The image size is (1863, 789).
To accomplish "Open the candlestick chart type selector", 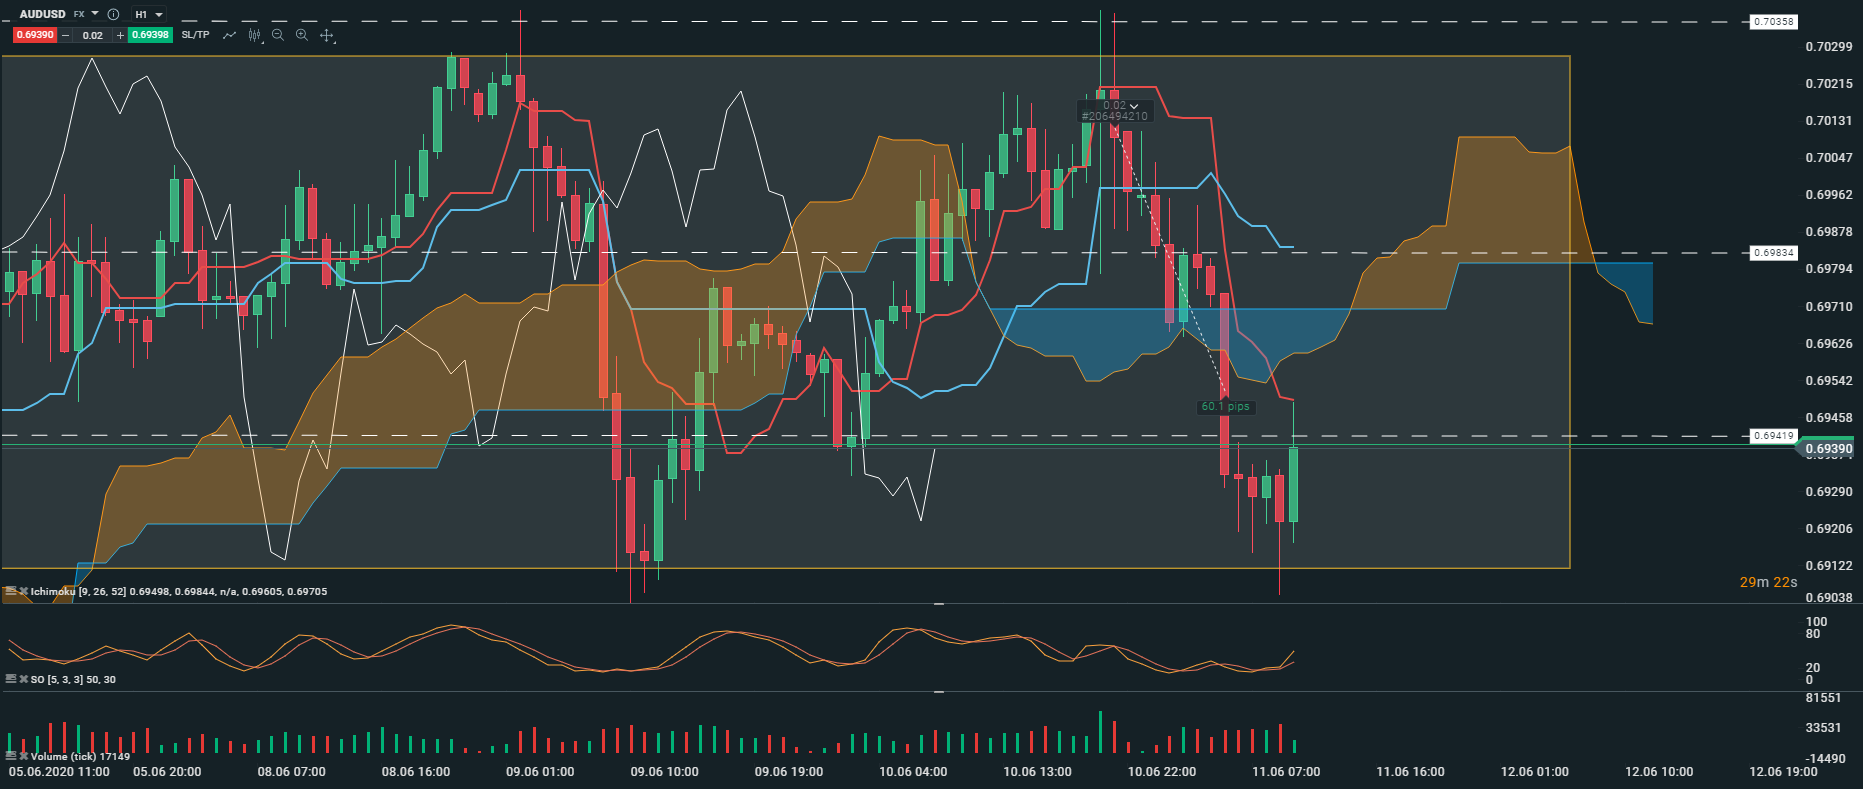I will click(255, 35).
